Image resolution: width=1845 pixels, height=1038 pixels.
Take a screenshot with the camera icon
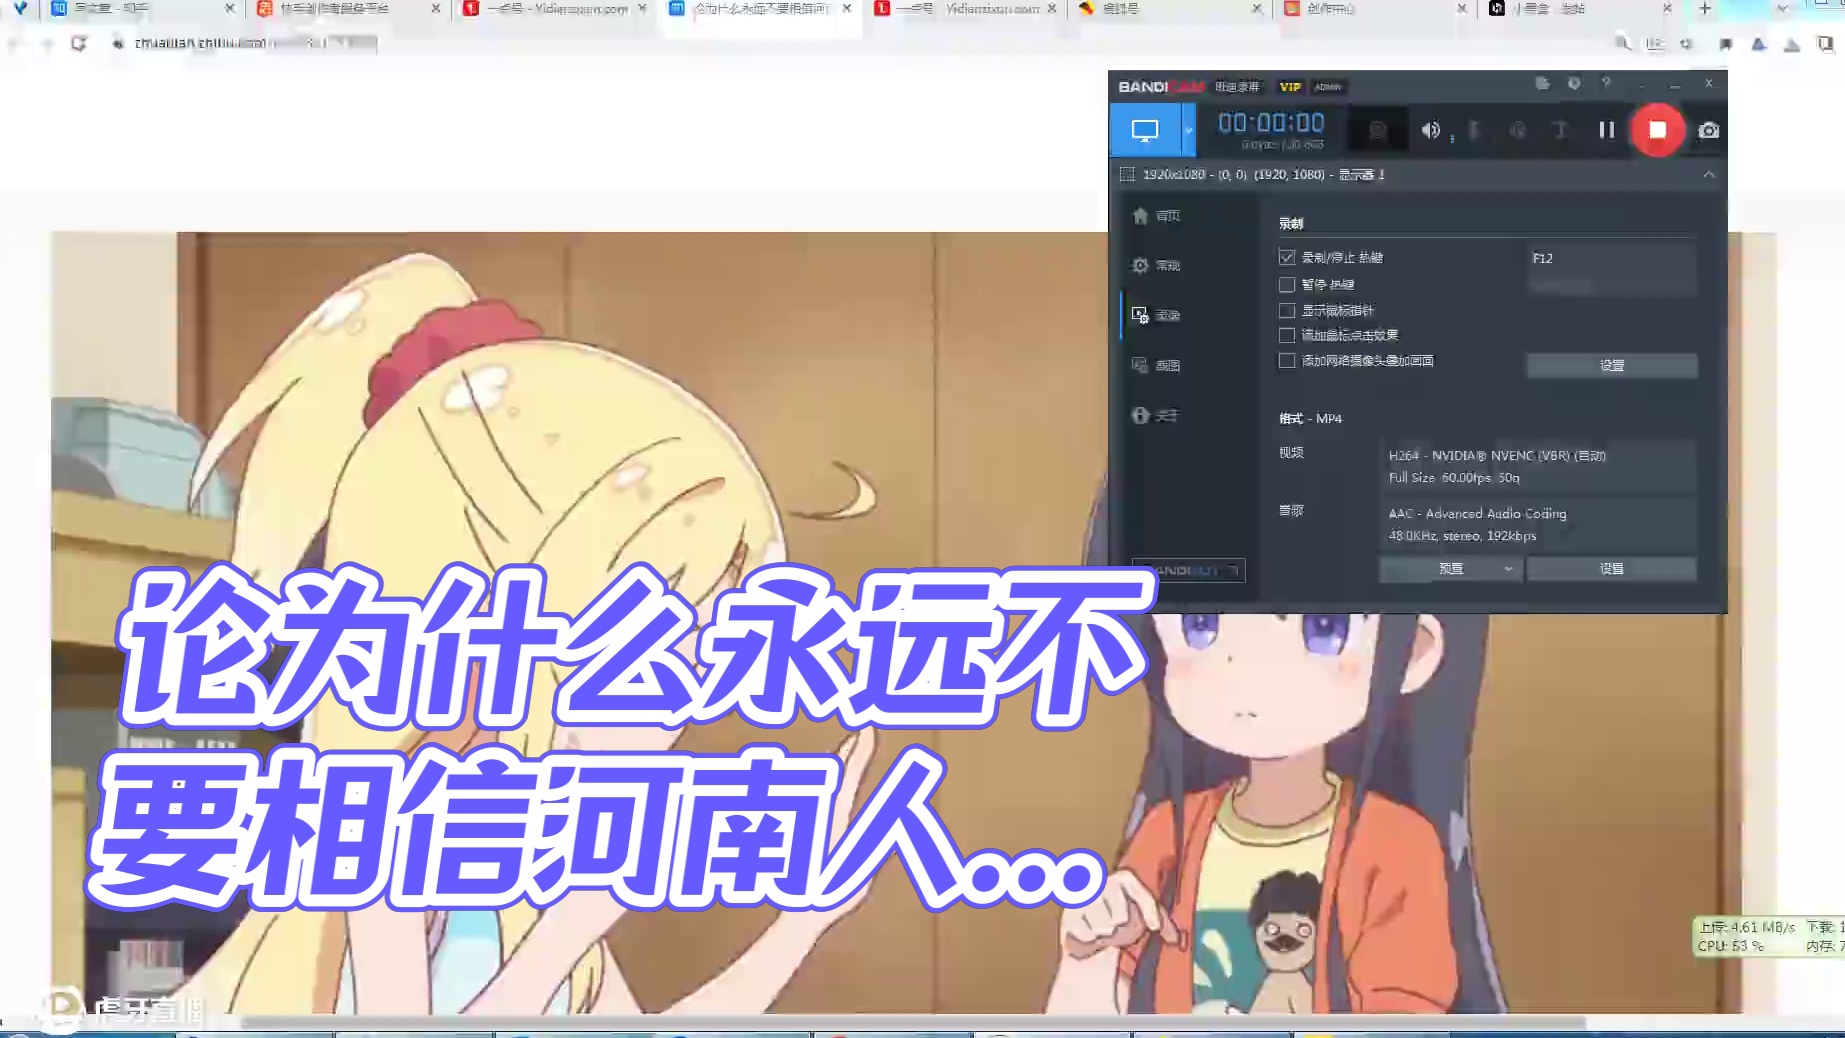click(1708, 131)
